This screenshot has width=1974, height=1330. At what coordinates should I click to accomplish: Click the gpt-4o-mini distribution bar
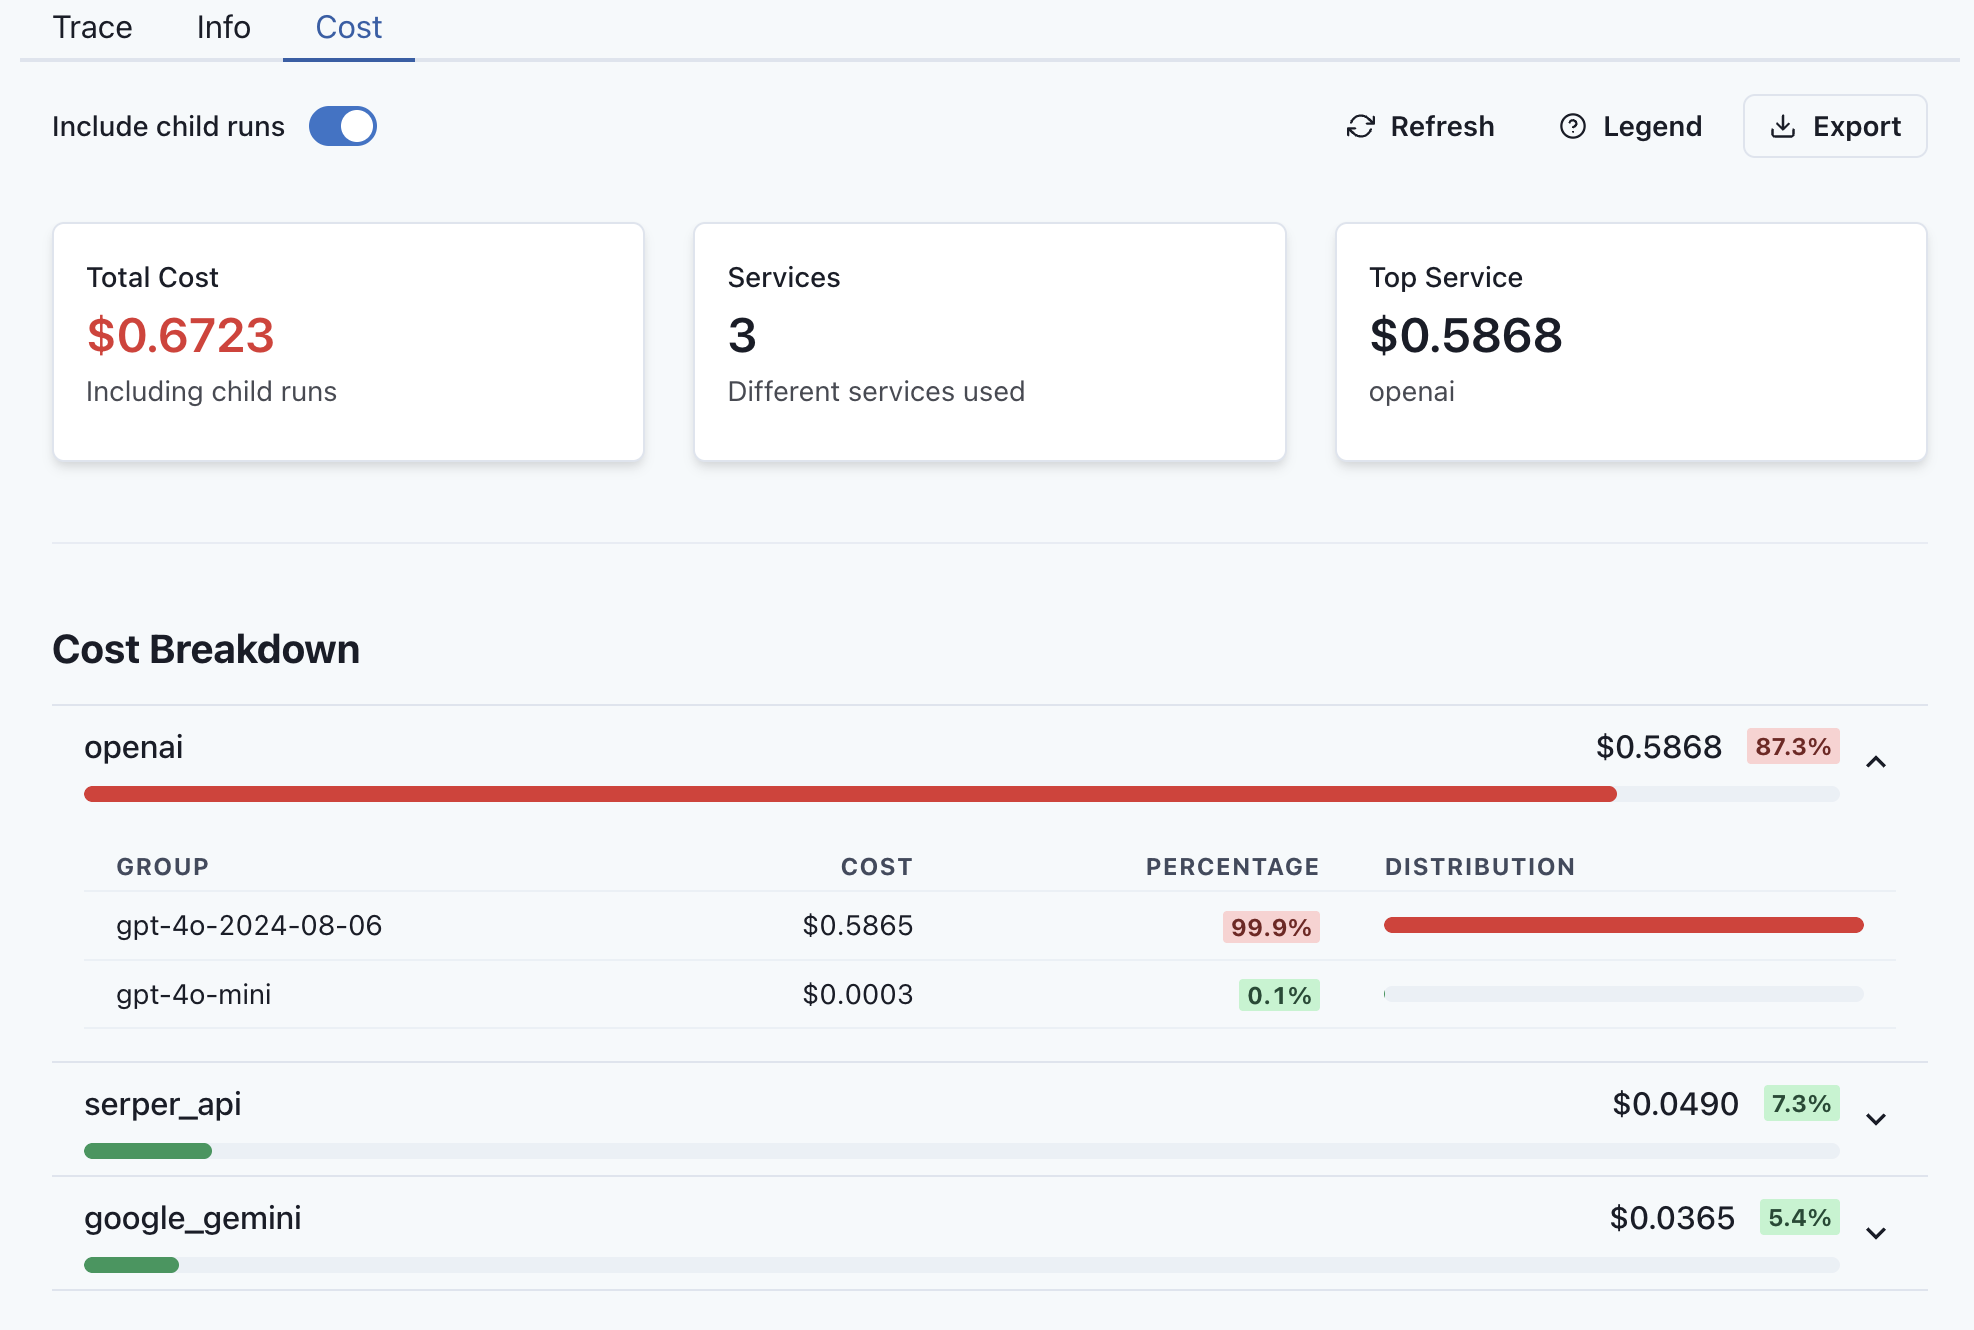coord(1624,994)
